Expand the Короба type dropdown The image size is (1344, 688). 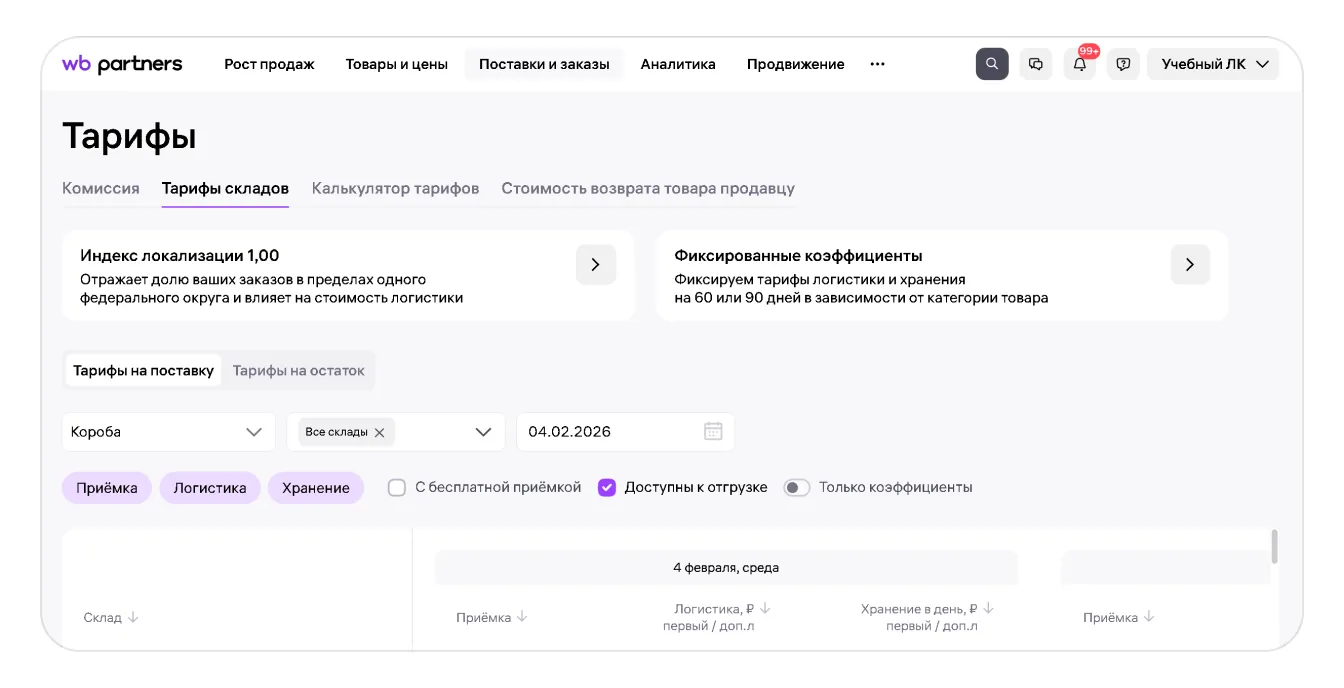168,432
